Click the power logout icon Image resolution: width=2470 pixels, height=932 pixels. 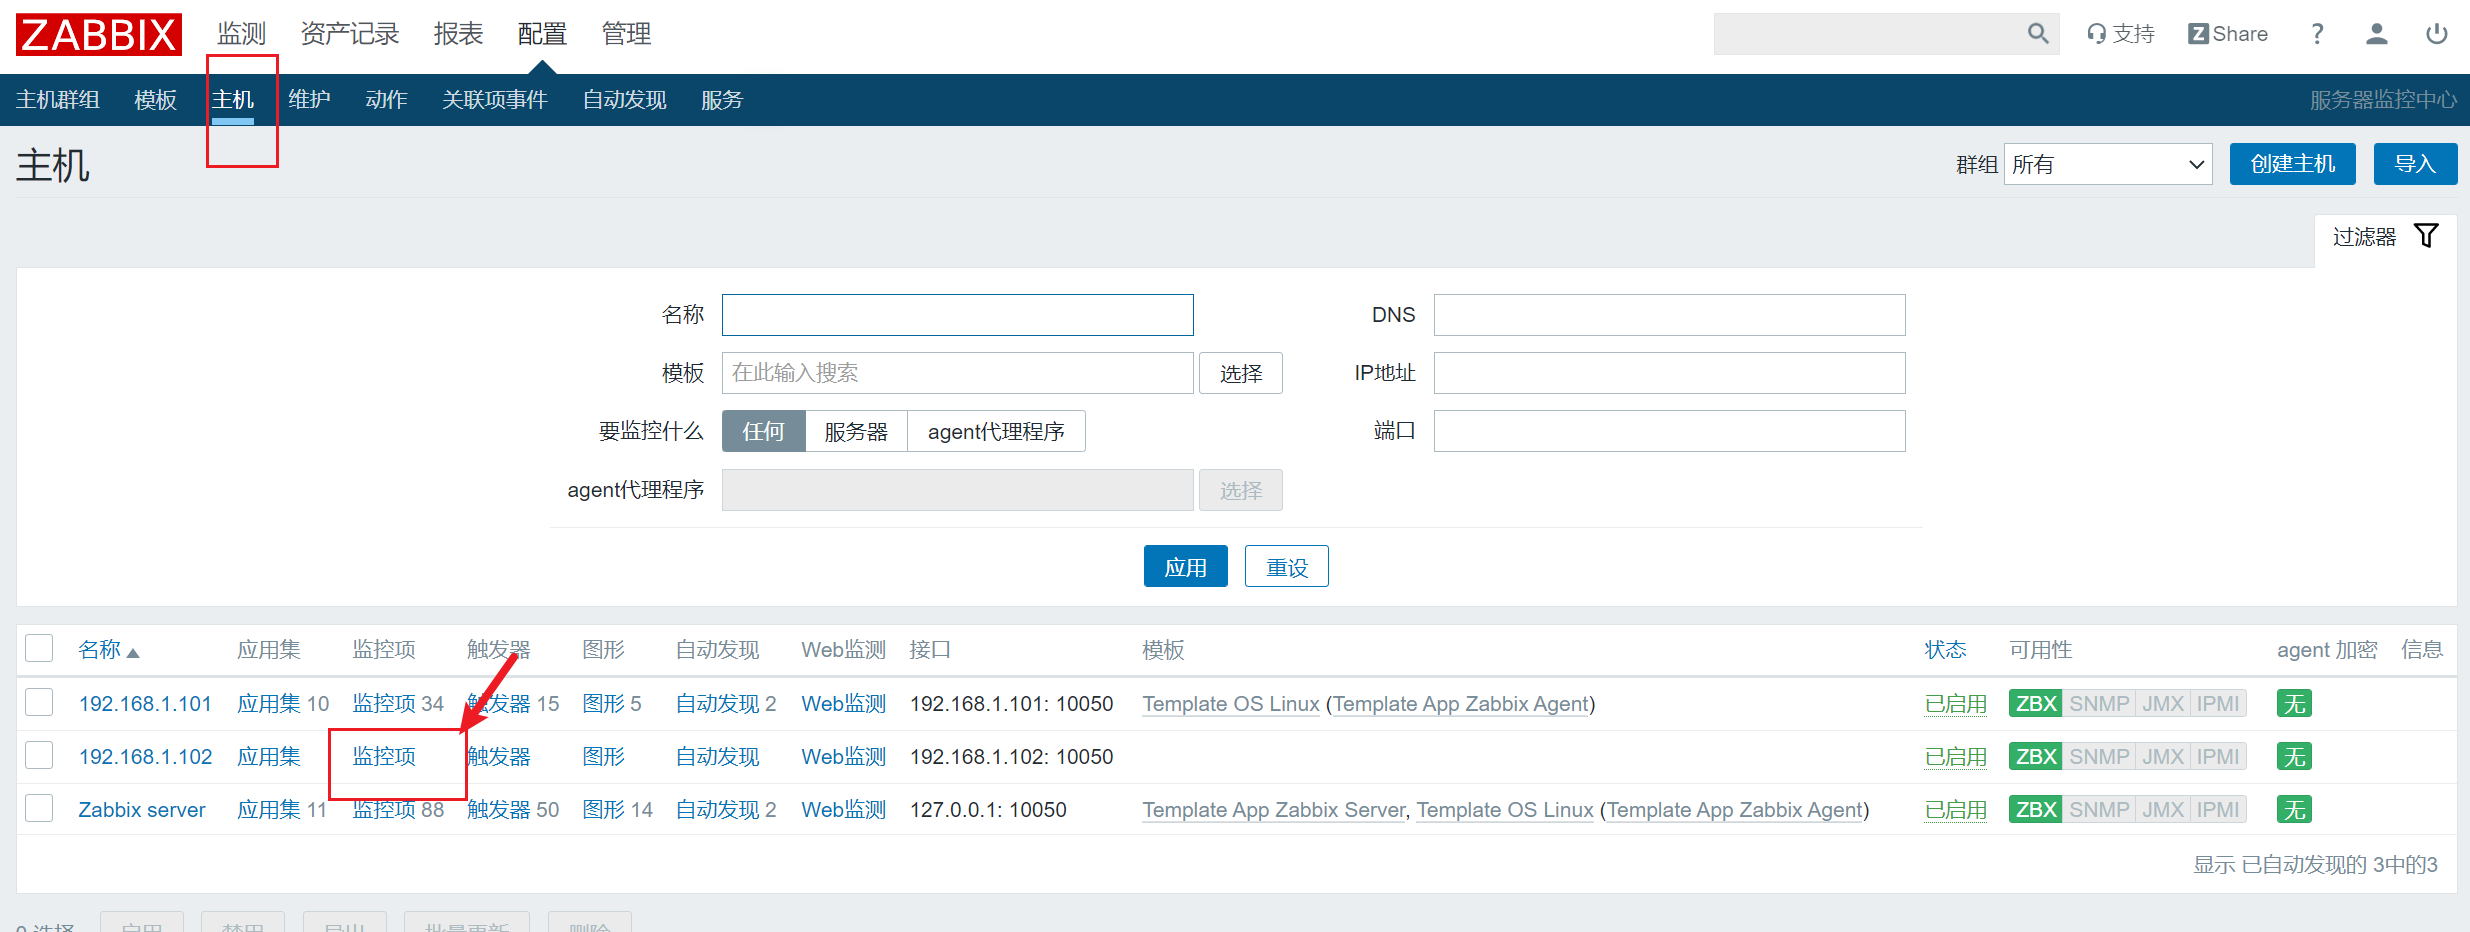pos(2437,34)
